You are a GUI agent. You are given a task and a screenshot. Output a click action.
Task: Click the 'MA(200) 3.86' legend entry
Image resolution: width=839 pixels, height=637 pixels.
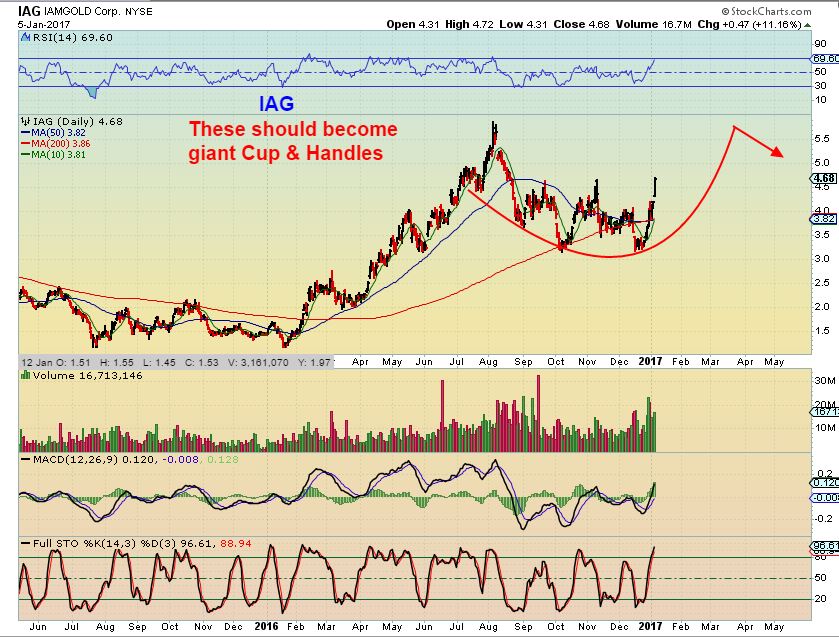click(61, 143)
